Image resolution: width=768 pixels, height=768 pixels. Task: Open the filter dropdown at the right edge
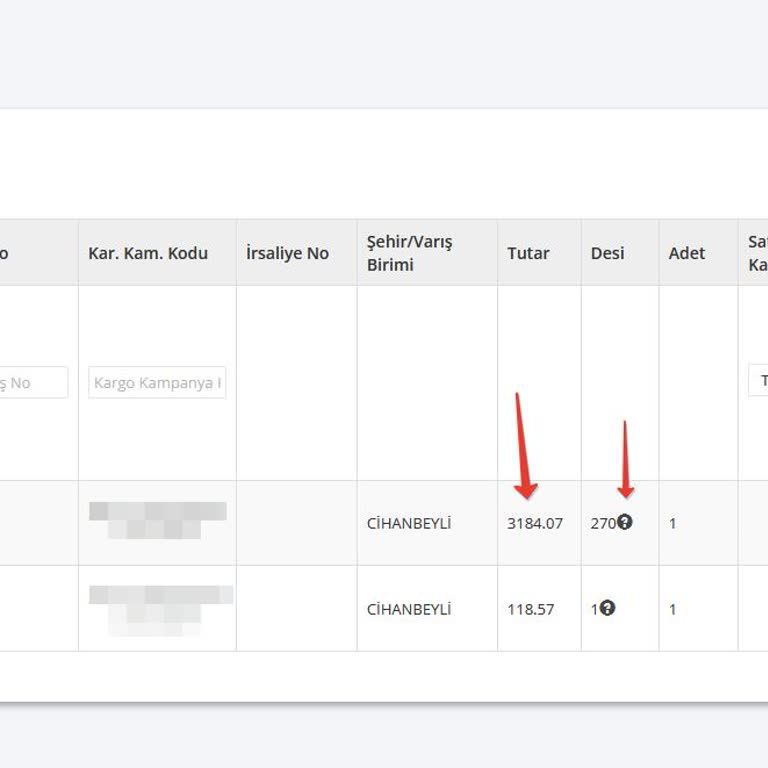tap(758, 381)
